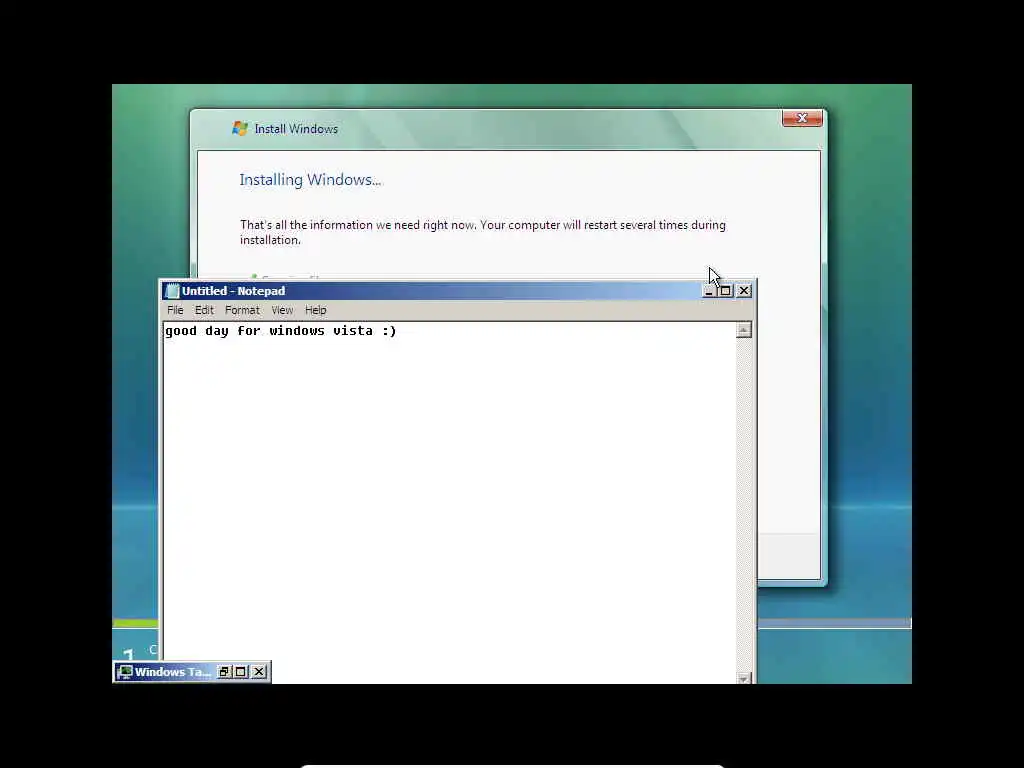Open the File menu in Notepad
This screenshot has width=1024, height=768.
(x=175, y=310)
